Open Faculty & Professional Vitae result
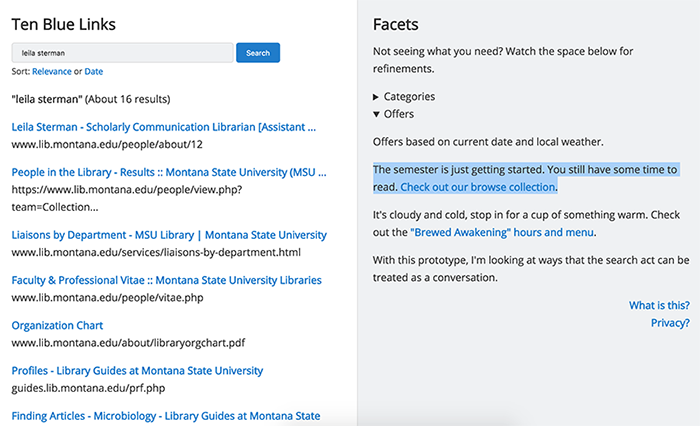 [166, 280]
